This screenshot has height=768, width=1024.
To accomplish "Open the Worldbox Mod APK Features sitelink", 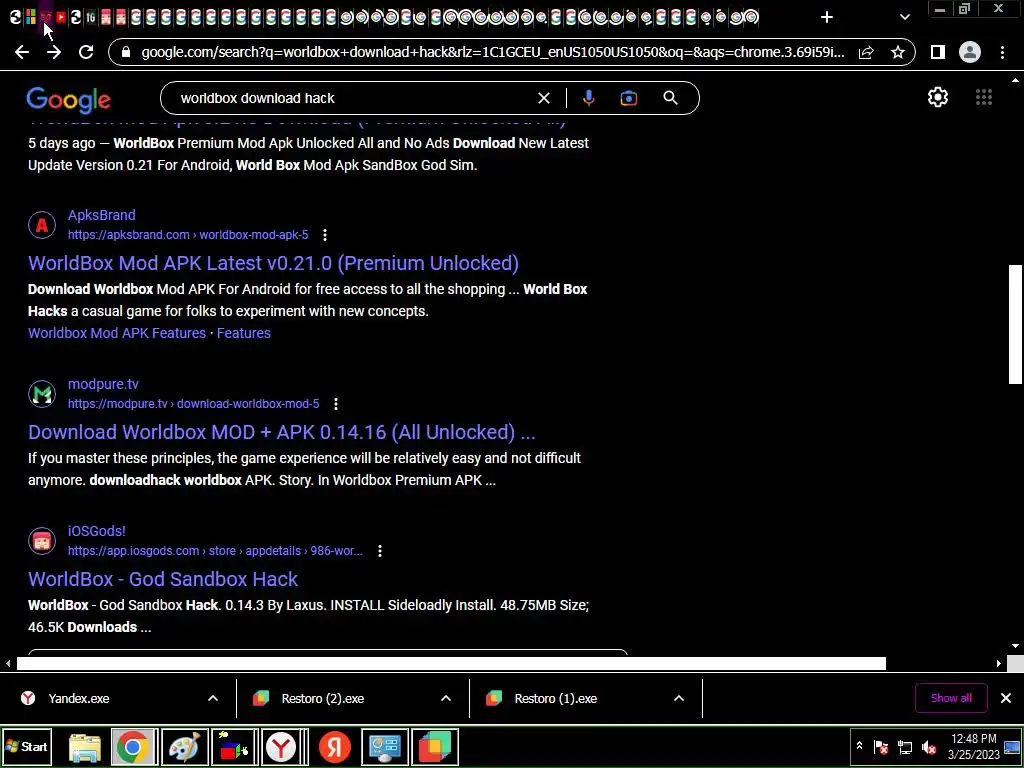I will pyautogui.click(x=117, y=333).
